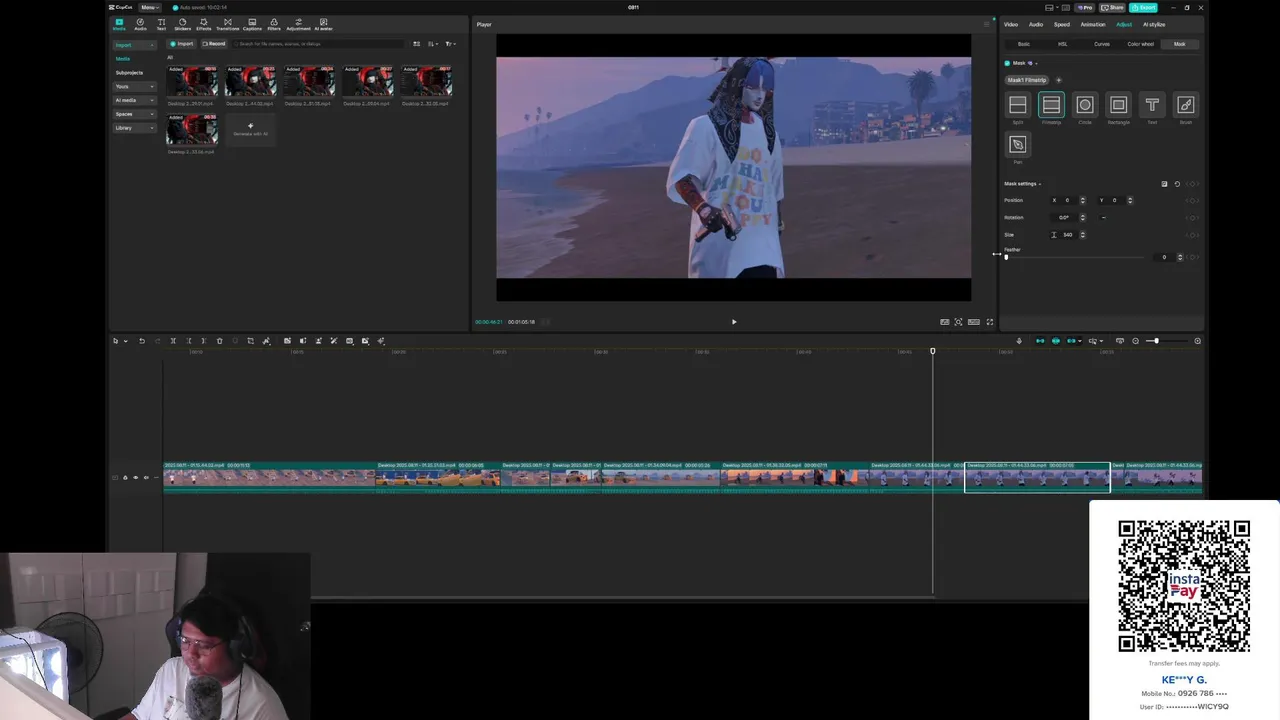Click the Record button
The width and height of the screenshot is (1280, 720).
pos(214,44)
